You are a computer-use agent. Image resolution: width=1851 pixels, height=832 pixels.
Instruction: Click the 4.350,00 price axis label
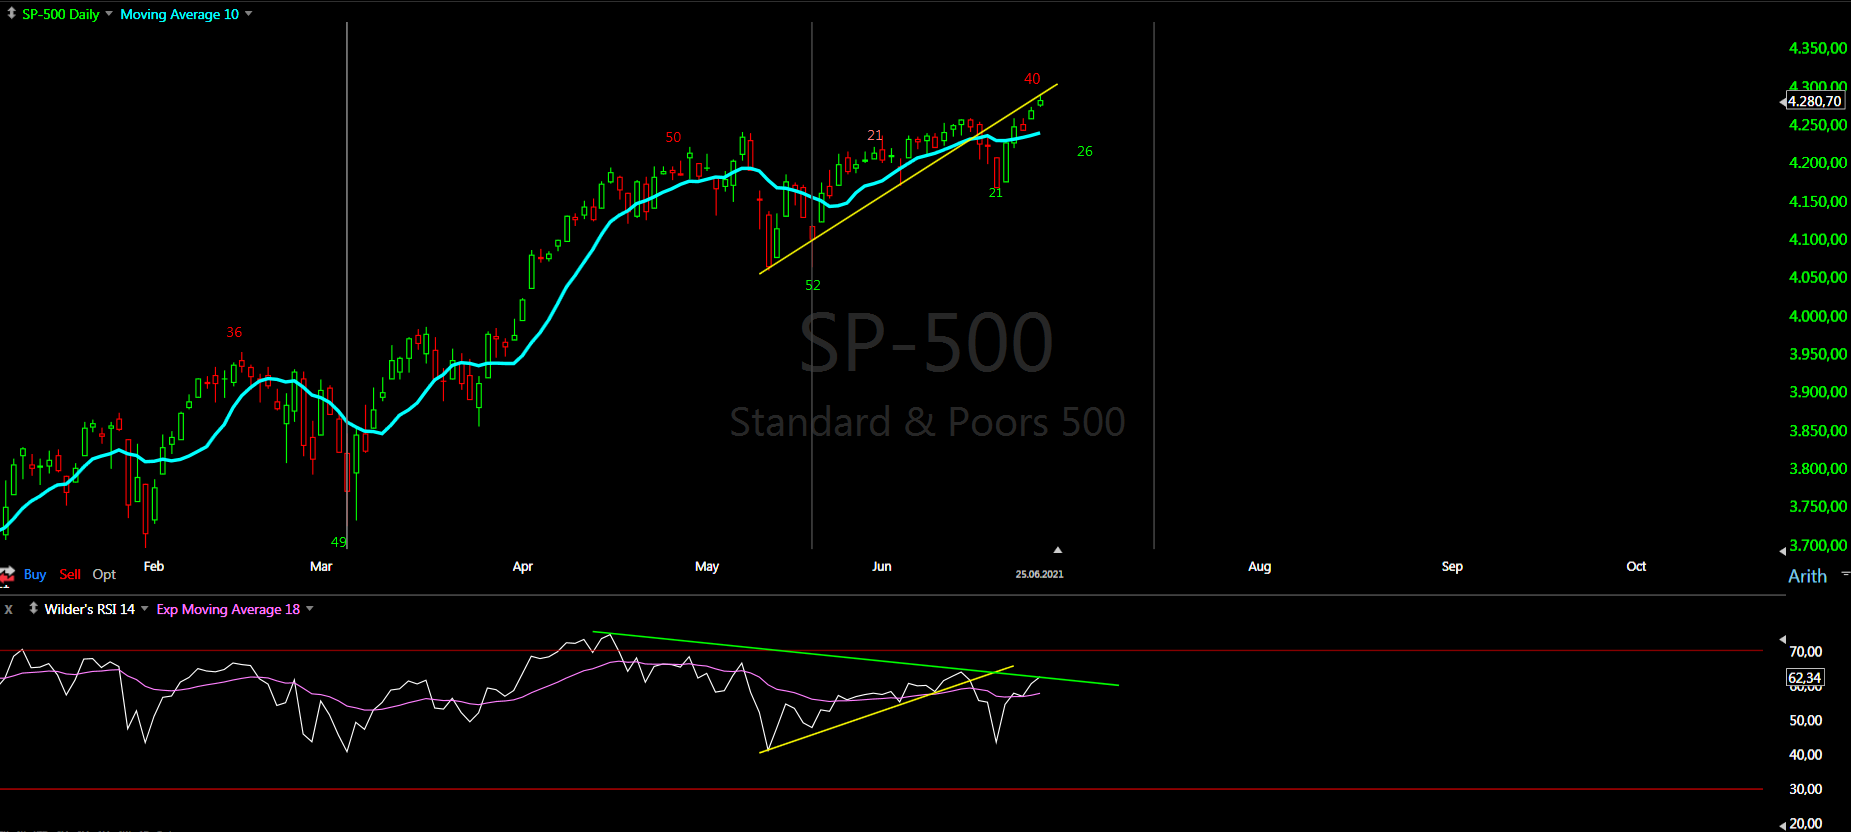click(x=1818, y=48)
